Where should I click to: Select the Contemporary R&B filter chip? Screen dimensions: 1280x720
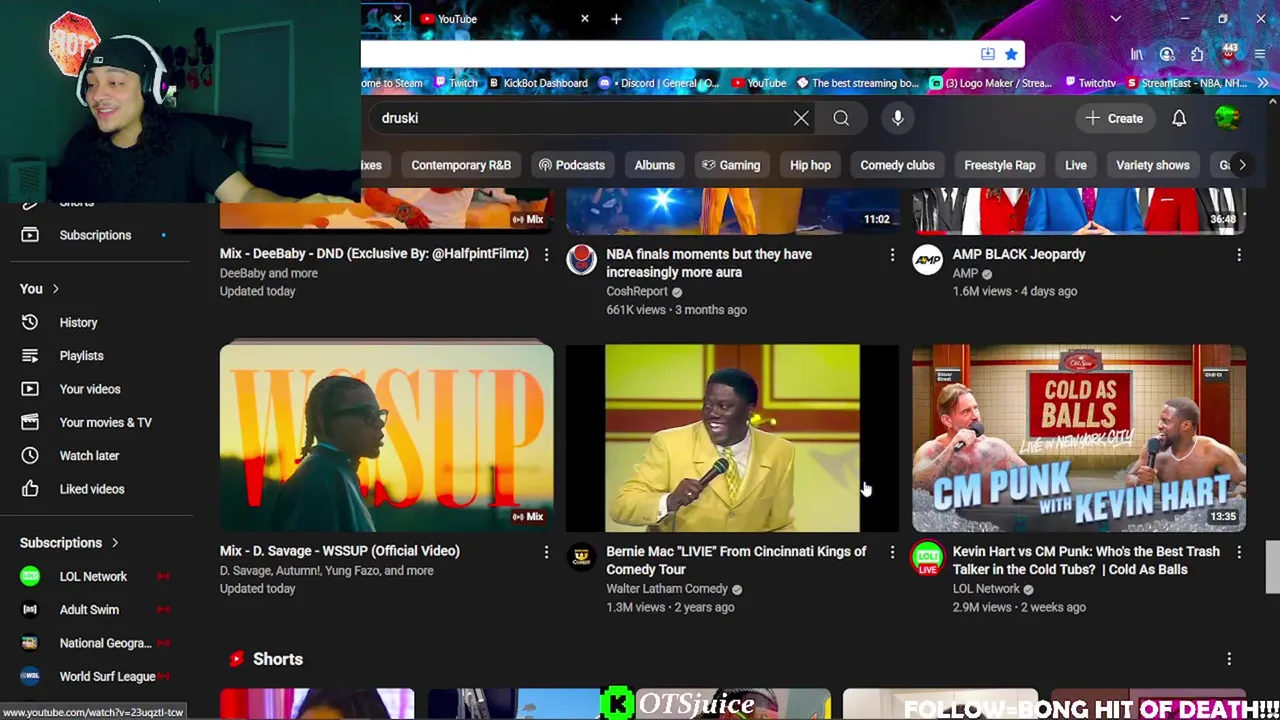click(x=461, y=165)
